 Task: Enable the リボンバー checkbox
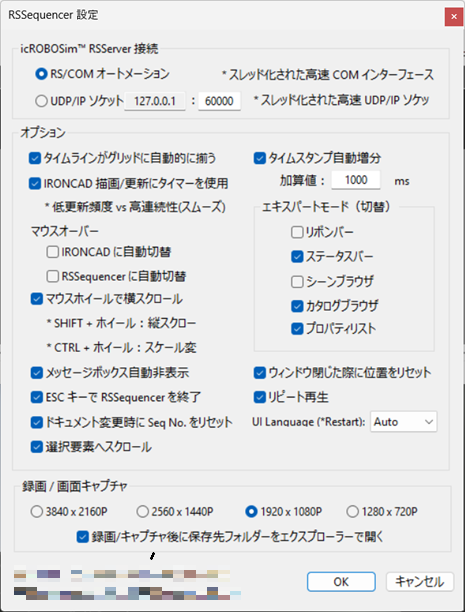pos(297,232)
